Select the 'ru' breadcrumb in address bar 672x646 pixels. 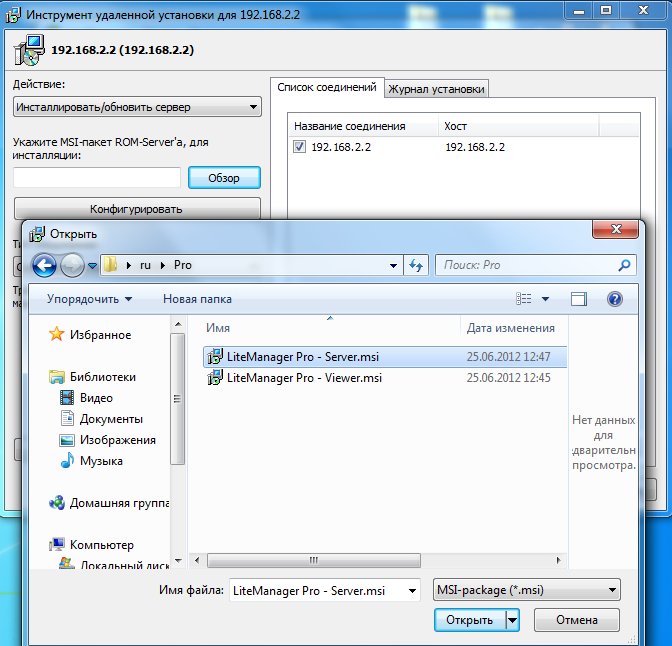145,265
